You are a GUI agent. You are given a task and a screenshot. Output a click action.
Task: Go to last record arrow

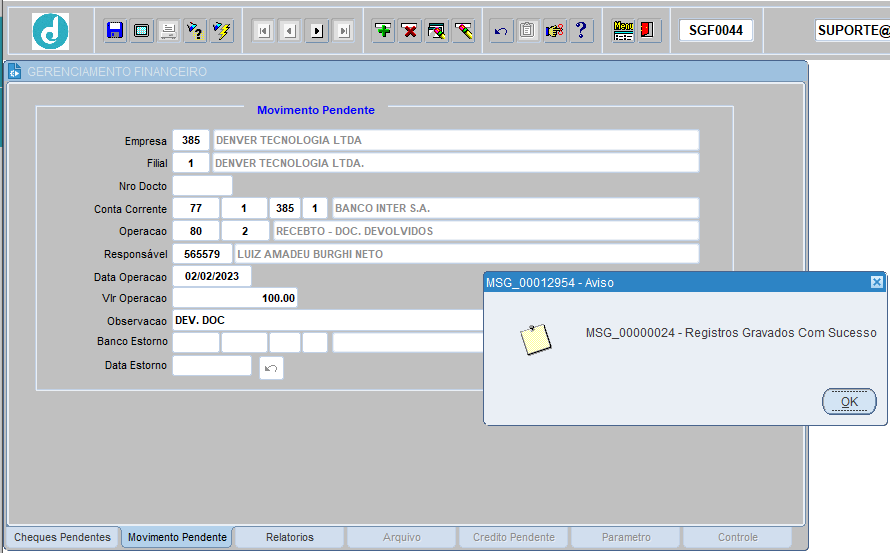coord(344,31)
